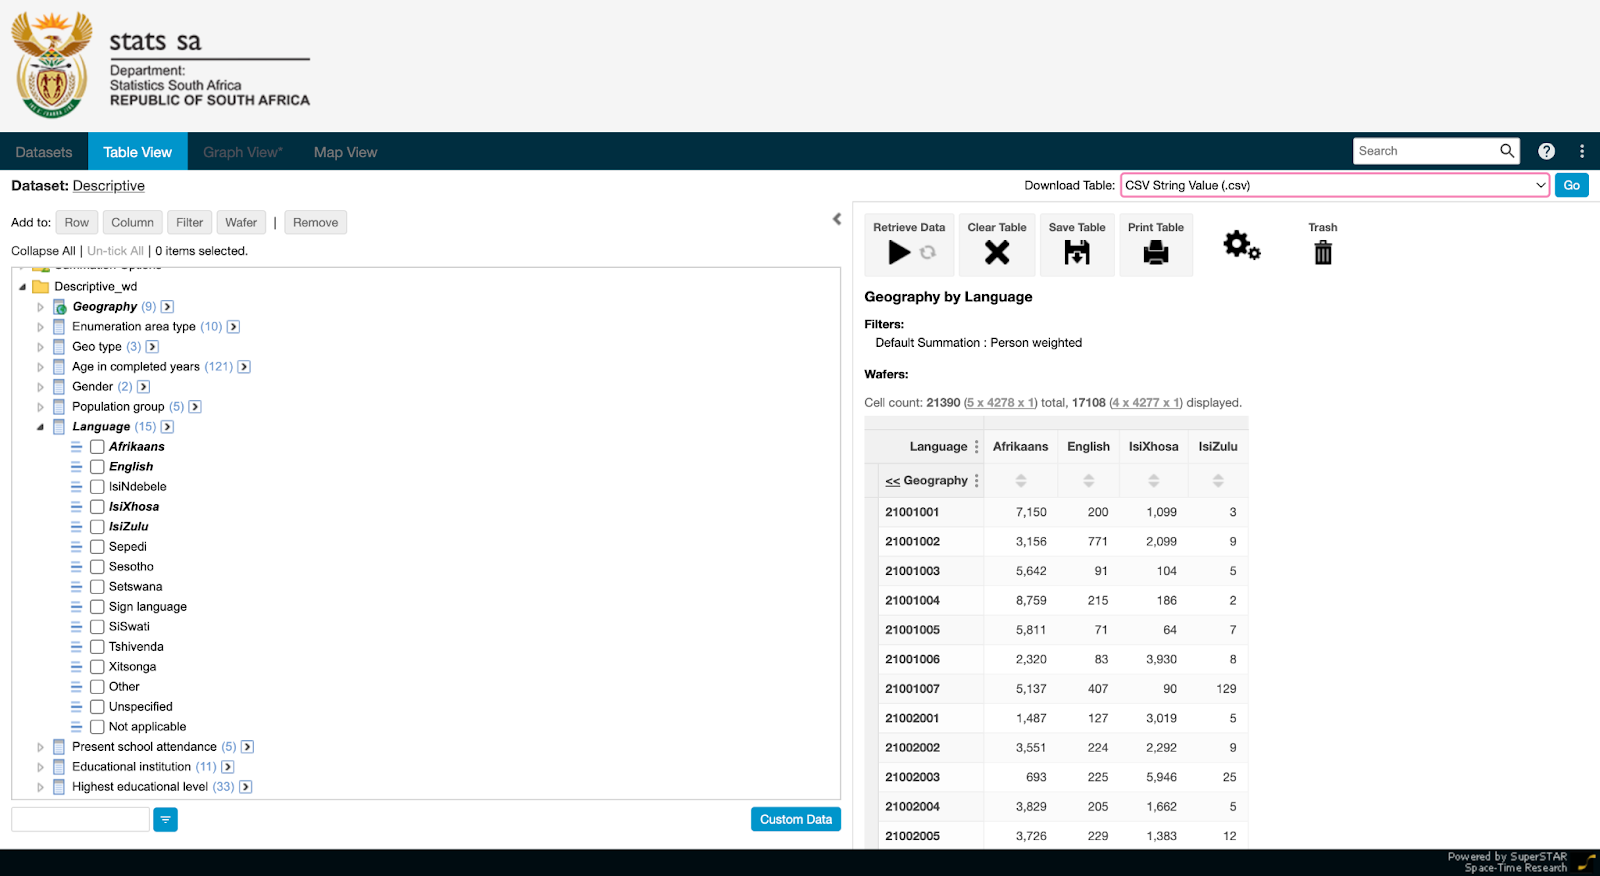This screenshot has height=876, width=1600.
Task: Switch to the Map View tab
Action: tap(345, 152)
